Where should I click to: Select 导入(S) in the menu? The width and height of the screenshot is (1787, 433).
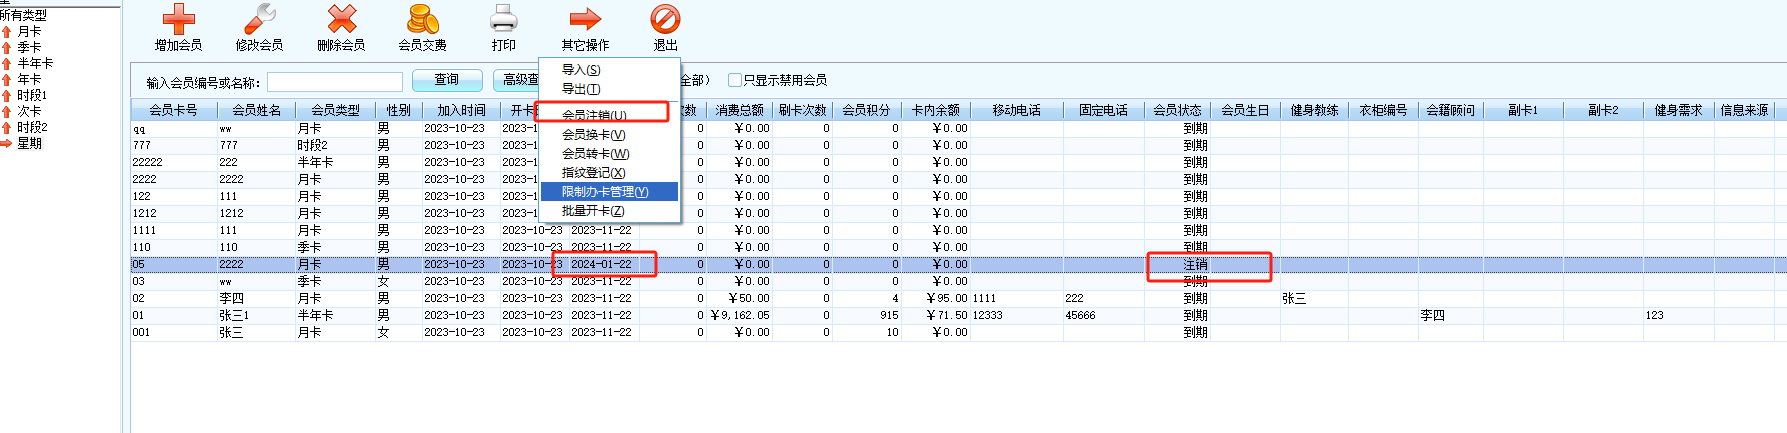click(x=581, y=70)
